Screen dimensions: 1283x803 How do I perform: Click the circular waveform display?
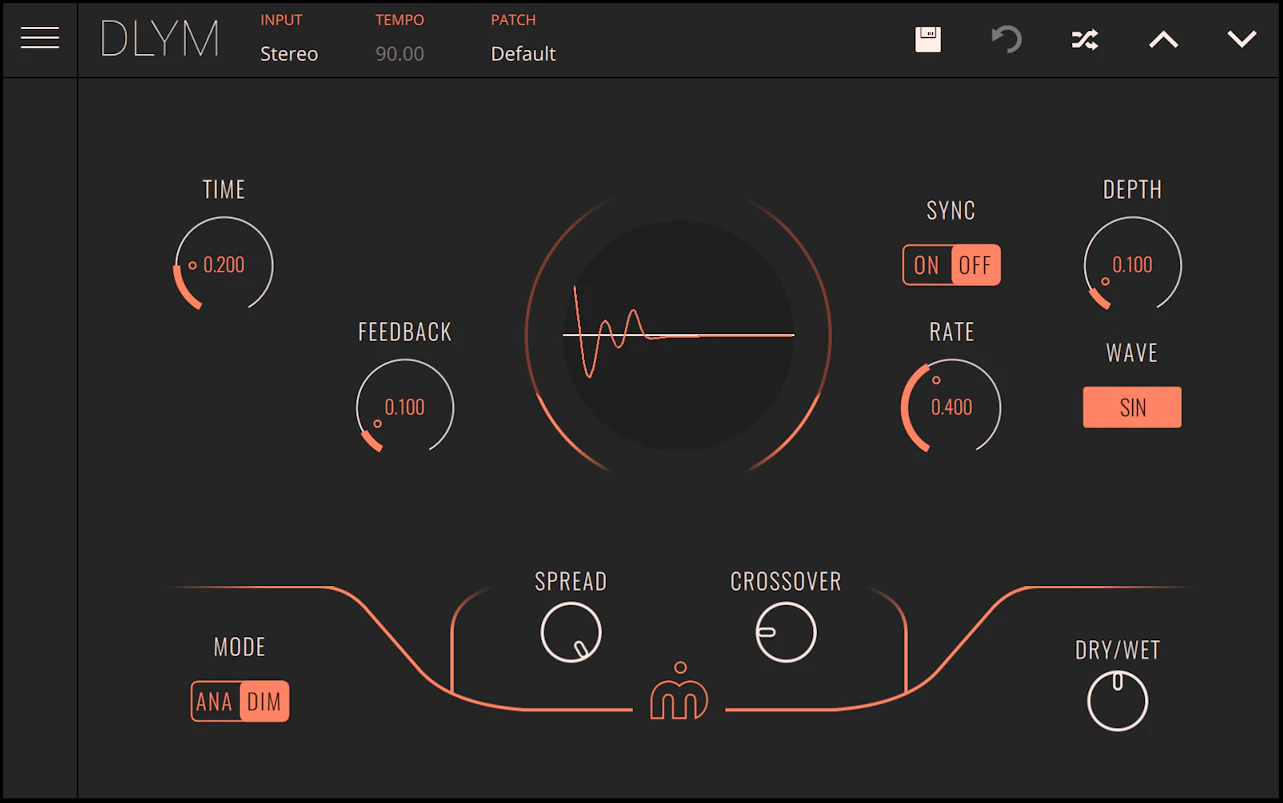(679, 335)
